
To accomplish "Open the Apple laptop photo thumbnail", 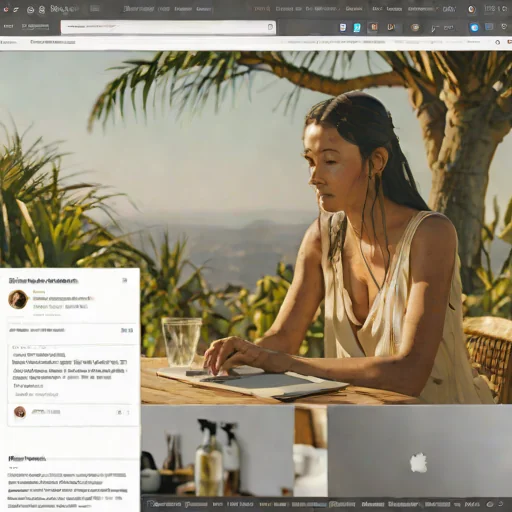I will coord(420,451).
